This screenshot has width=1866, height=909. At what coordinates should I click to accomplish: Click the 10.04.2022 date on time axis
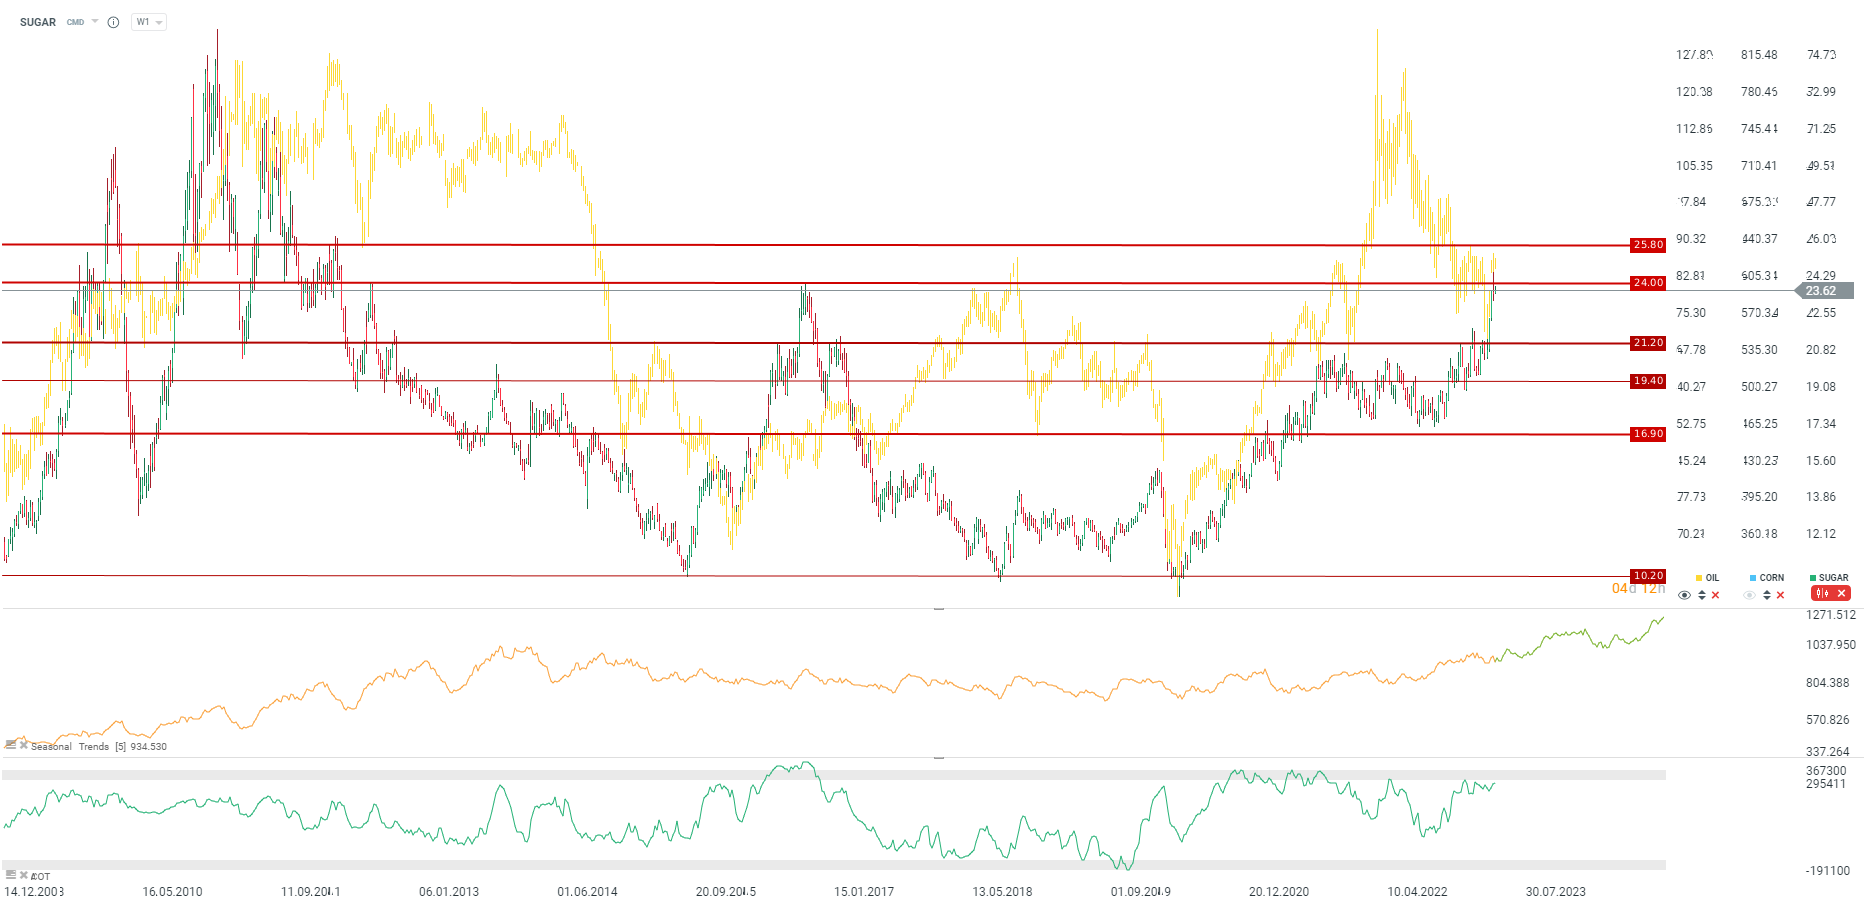(x=1417, y=892)
